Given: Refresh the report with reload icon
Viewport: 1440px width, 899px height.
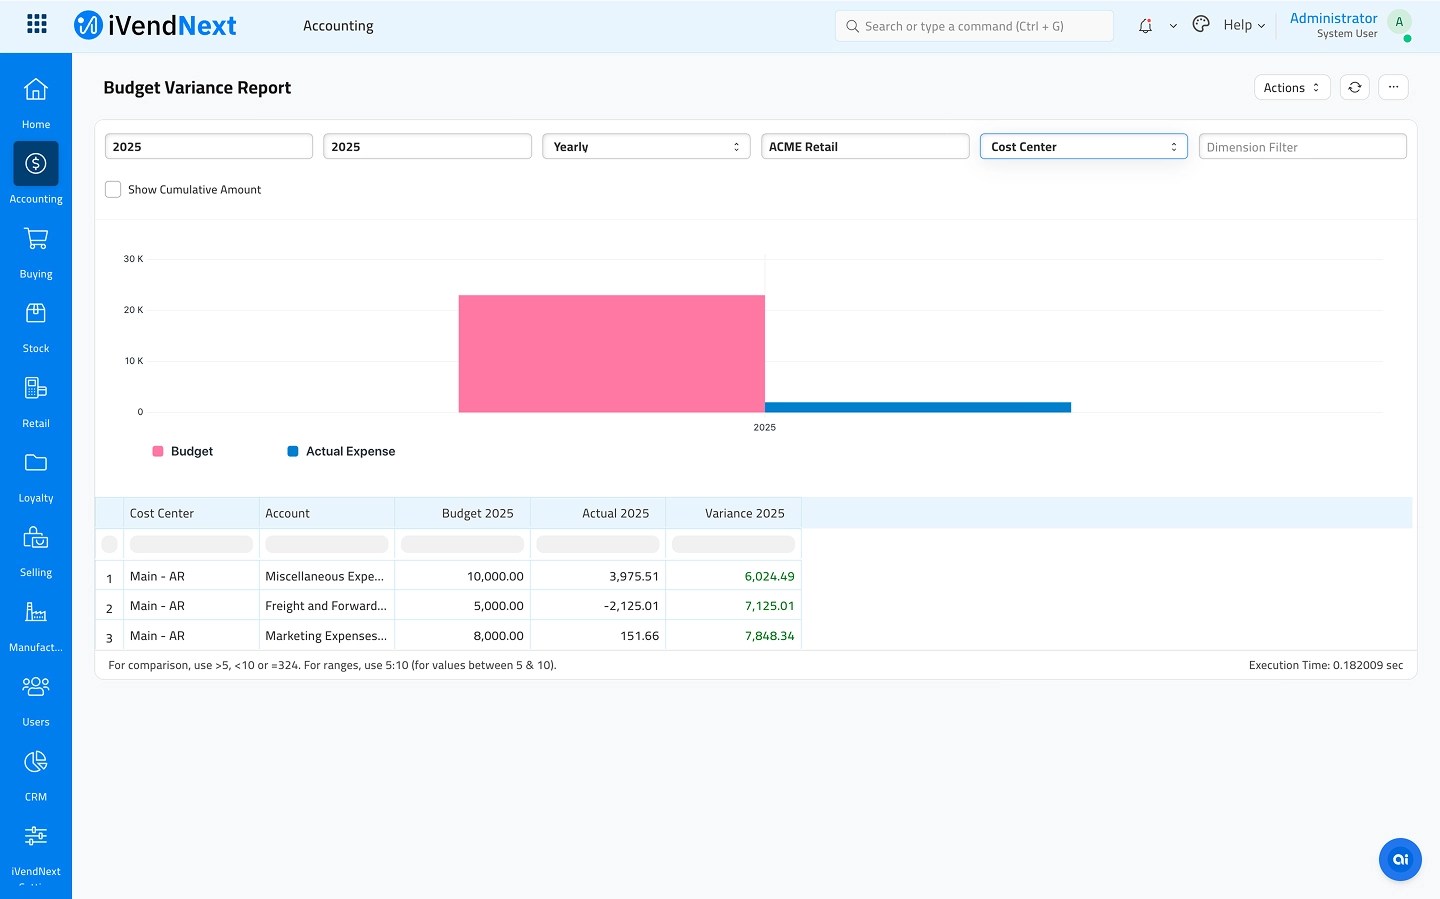Looking at the screenshot, I should [x=1354, y=87].
